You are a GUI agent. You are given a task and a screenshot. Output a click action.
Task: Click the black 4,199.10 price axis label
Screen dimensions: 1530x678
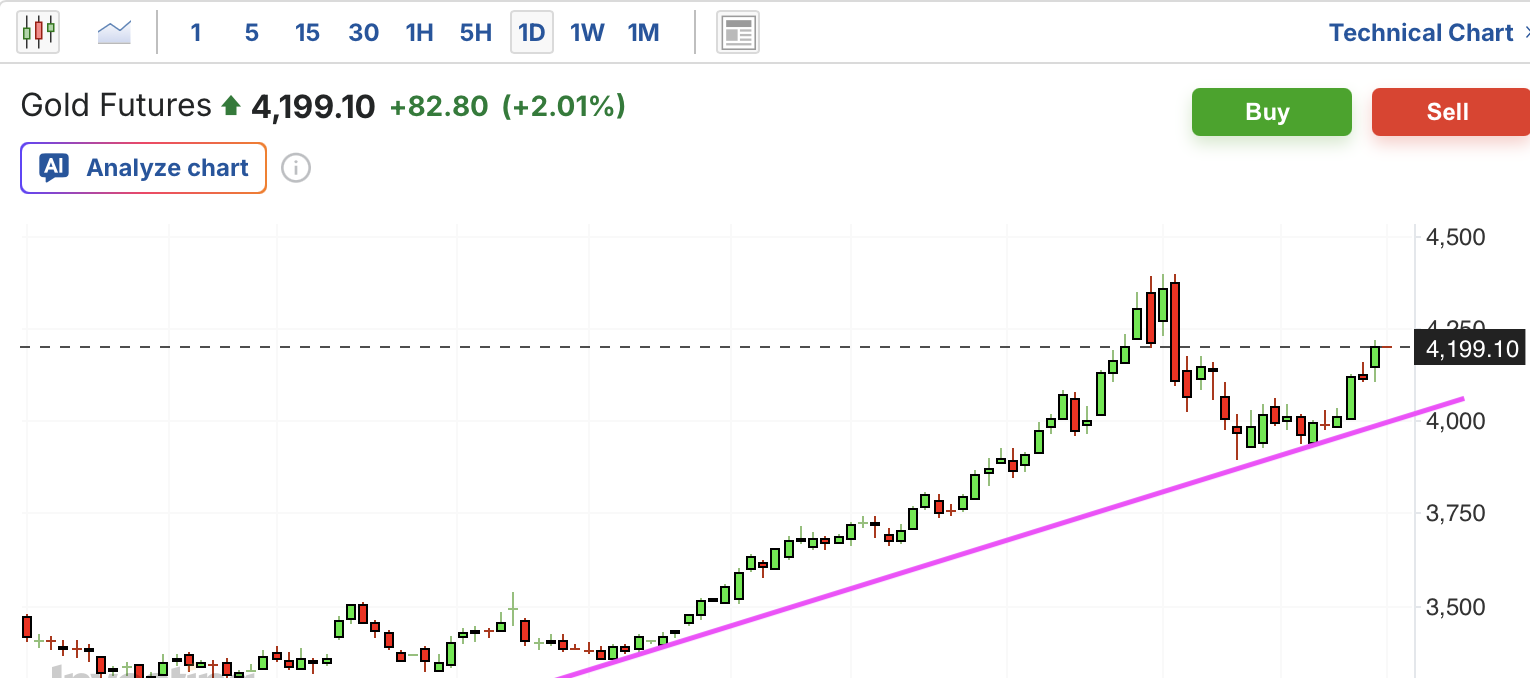pos(1471,349)
